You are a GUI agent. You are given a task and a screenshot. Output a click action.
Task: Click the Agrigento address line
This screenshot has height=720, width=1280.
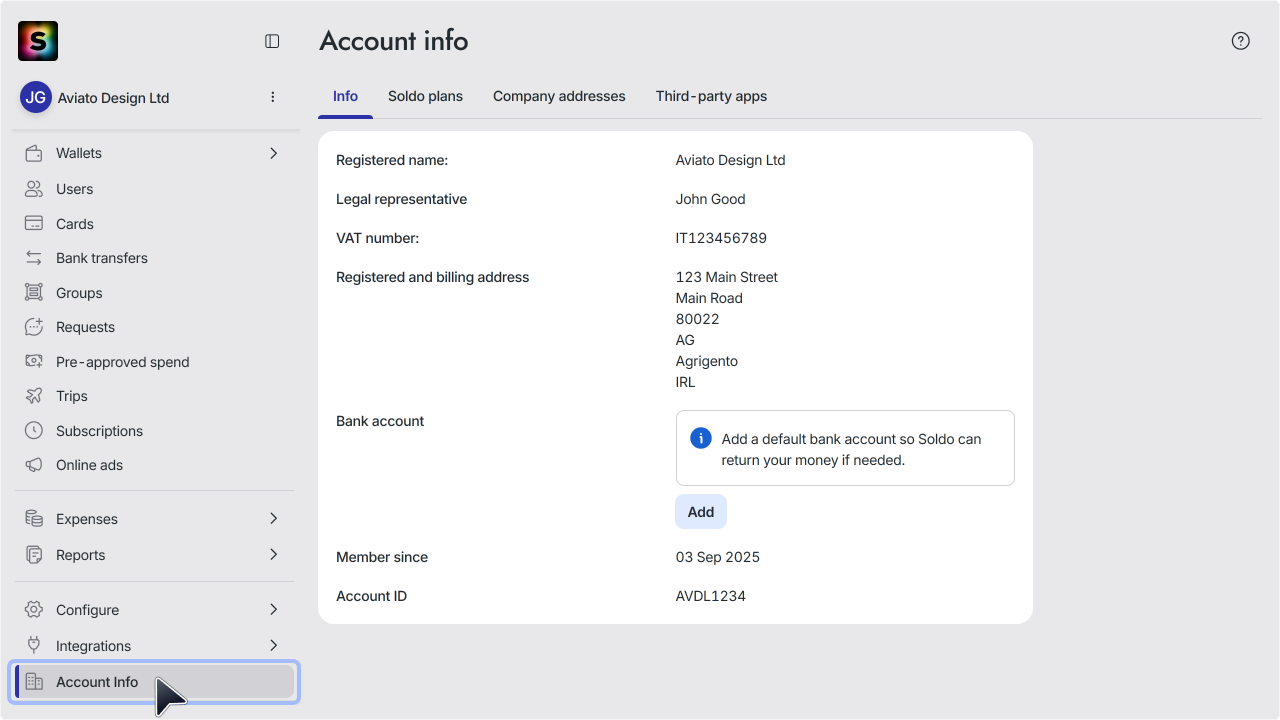click(x=707, y=361)
